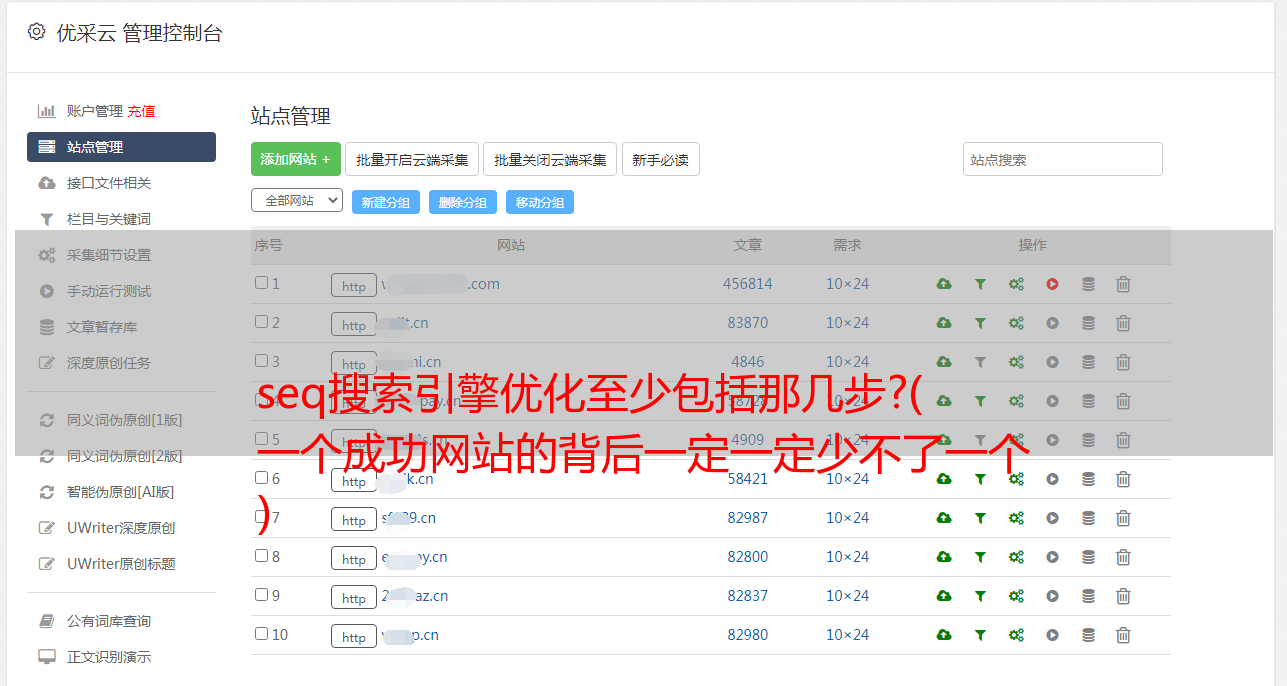Click the gears icon in row 10
The image size is (1287, 686).
click(x=1016, y=635)
